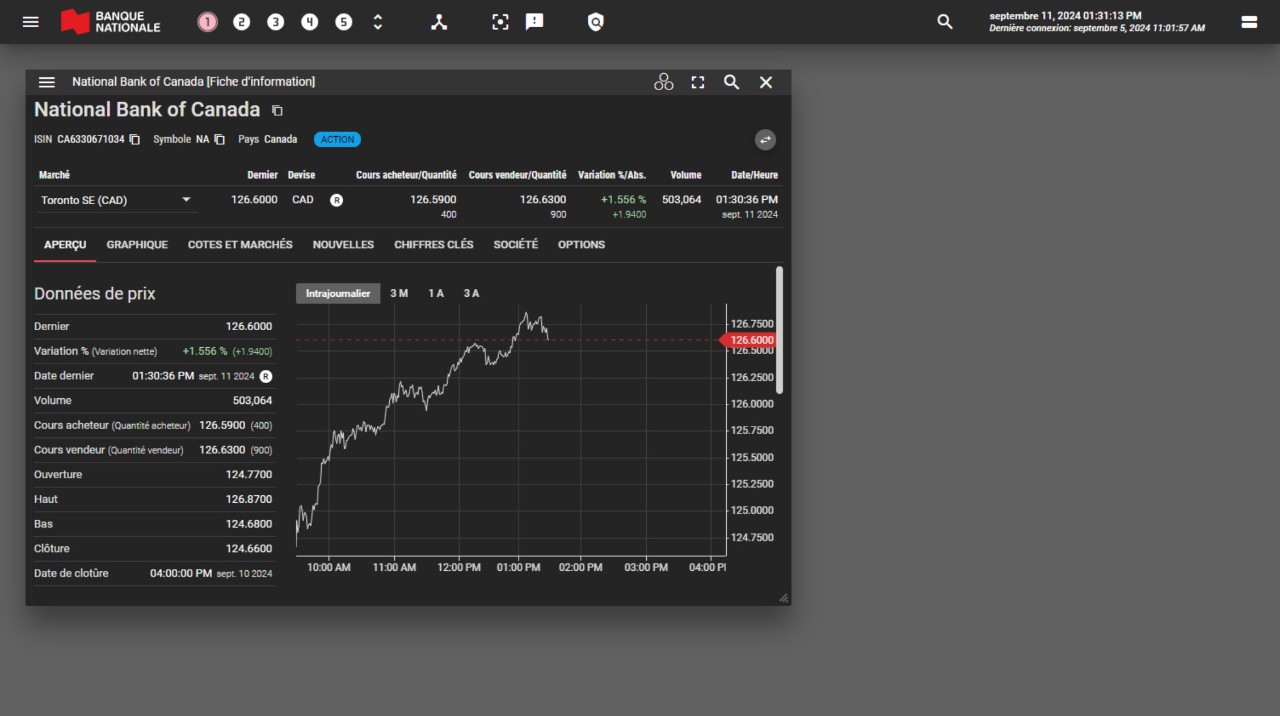Click the ACTION badge
1280x716 pixels.
(337, 139)
